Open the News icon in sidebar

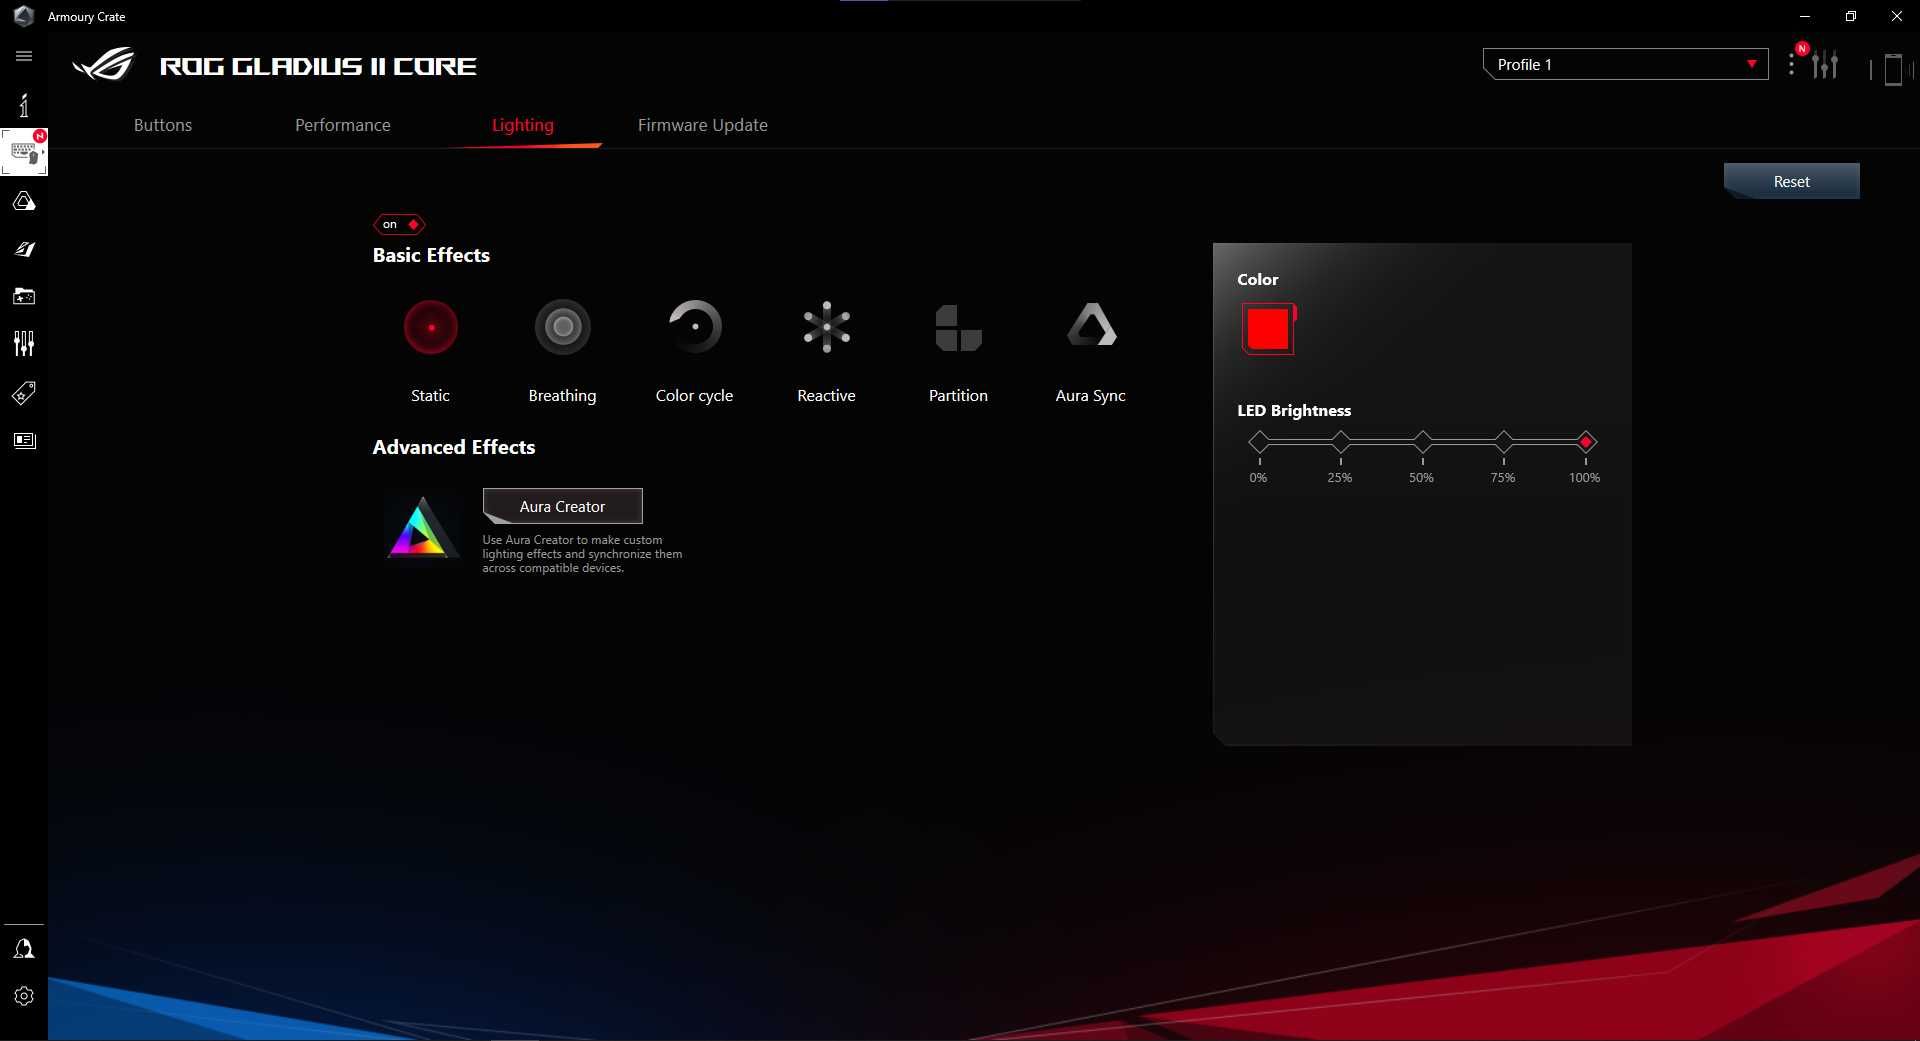24,440
